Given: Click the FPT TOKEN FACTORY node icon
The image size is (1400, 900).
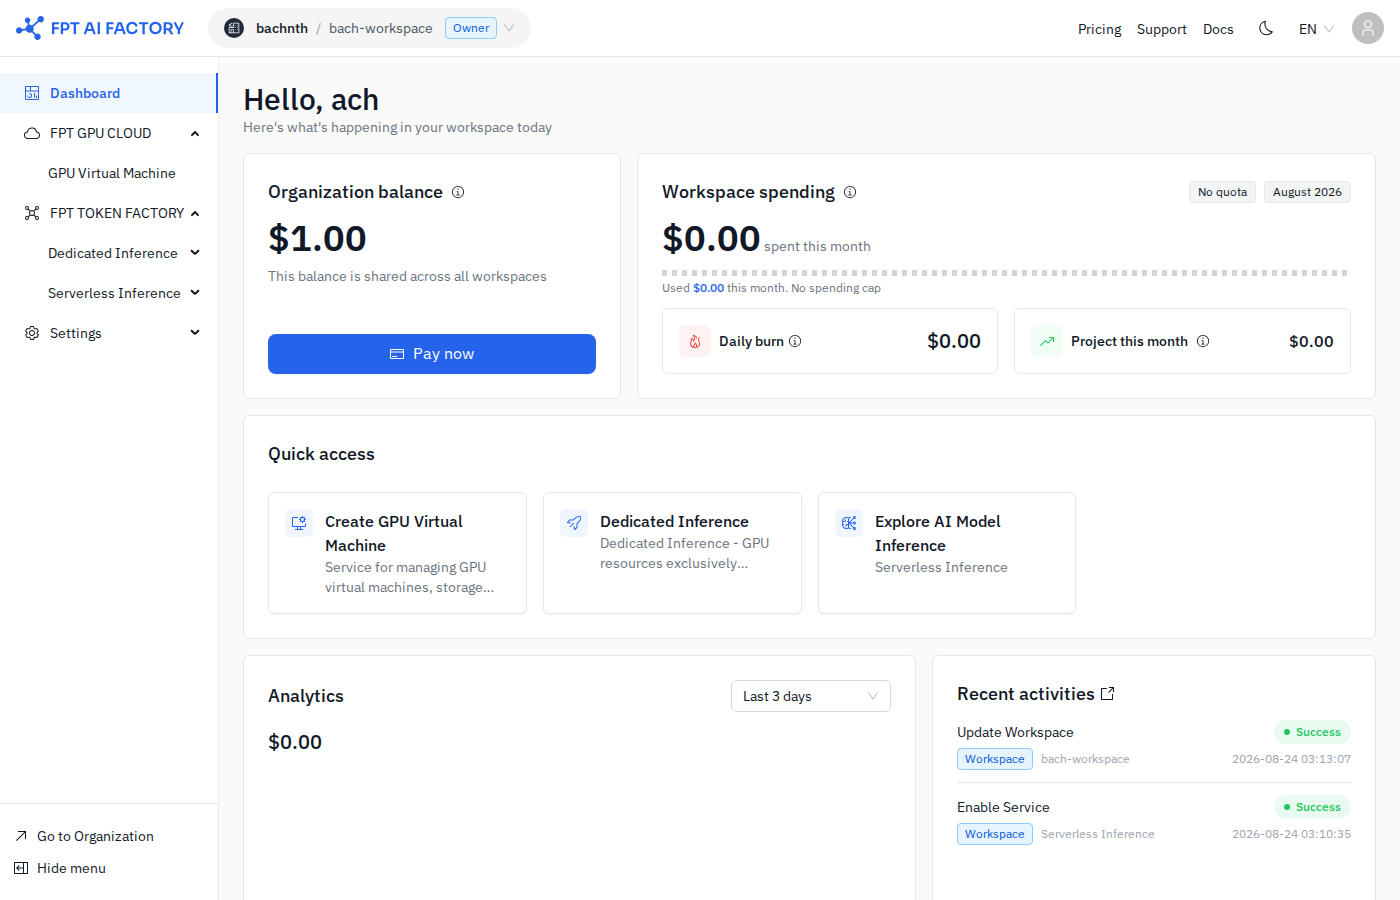Looking at the screenshot, I should pos(32,213).
